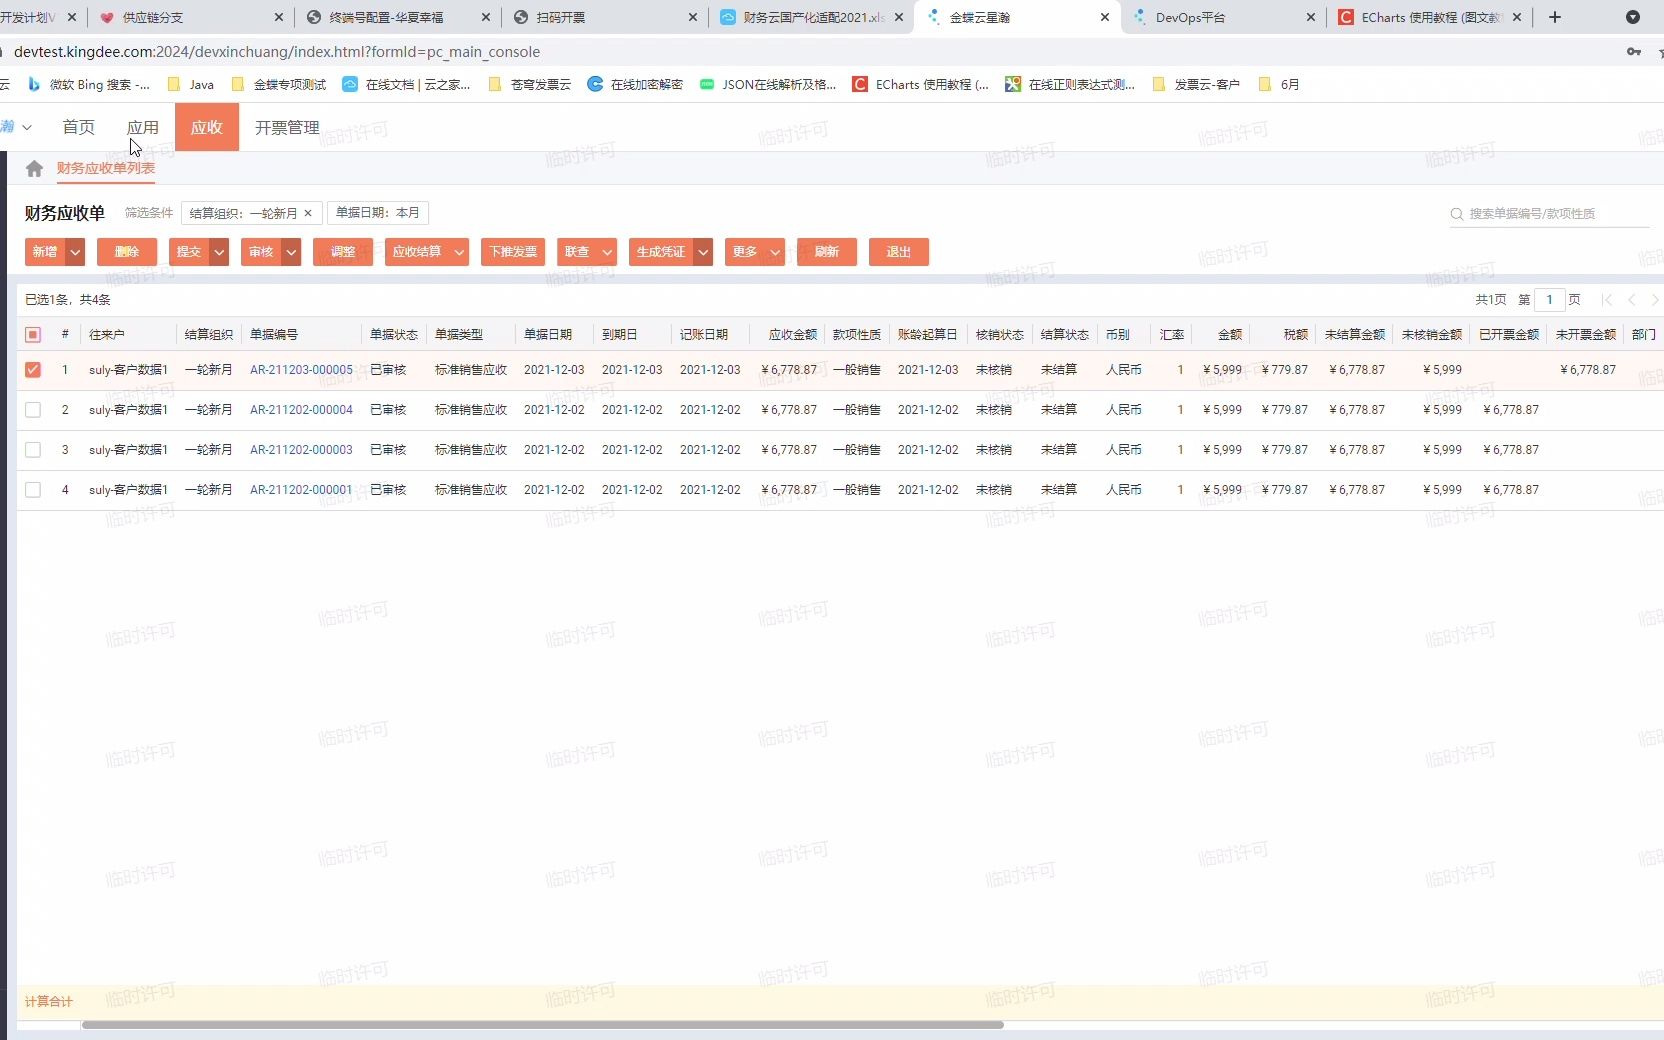The image size is (1664, 1040).
Task: Open the 应用 menu tab
Action: pos(143,127)
